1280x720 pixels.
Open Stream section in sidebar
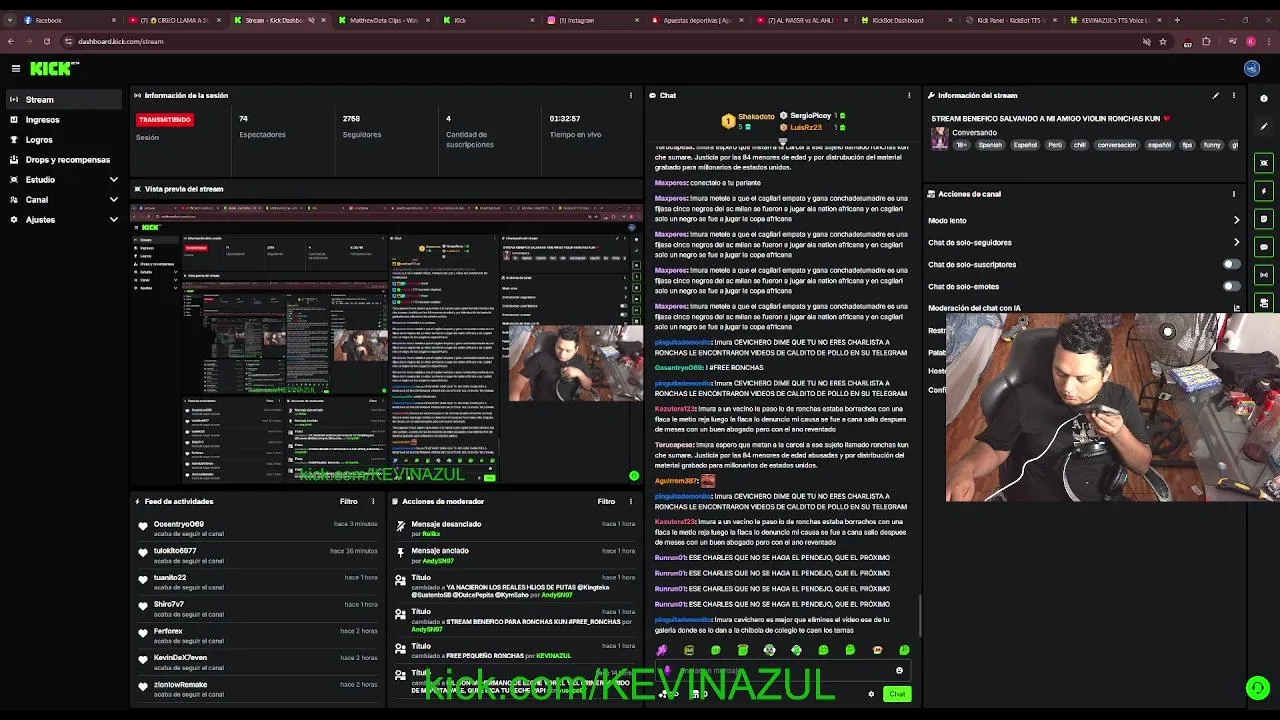pos(64,99)
